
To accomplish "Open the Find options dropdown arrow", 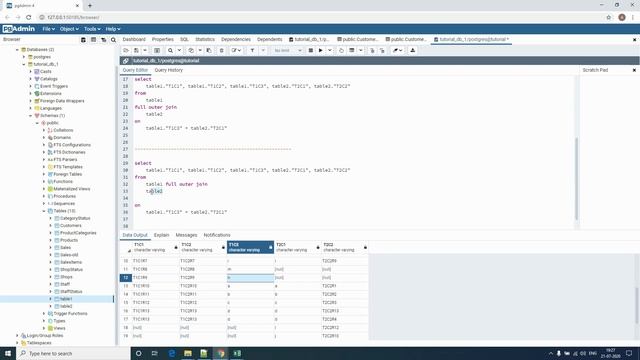I will click(x=179, y=50).
